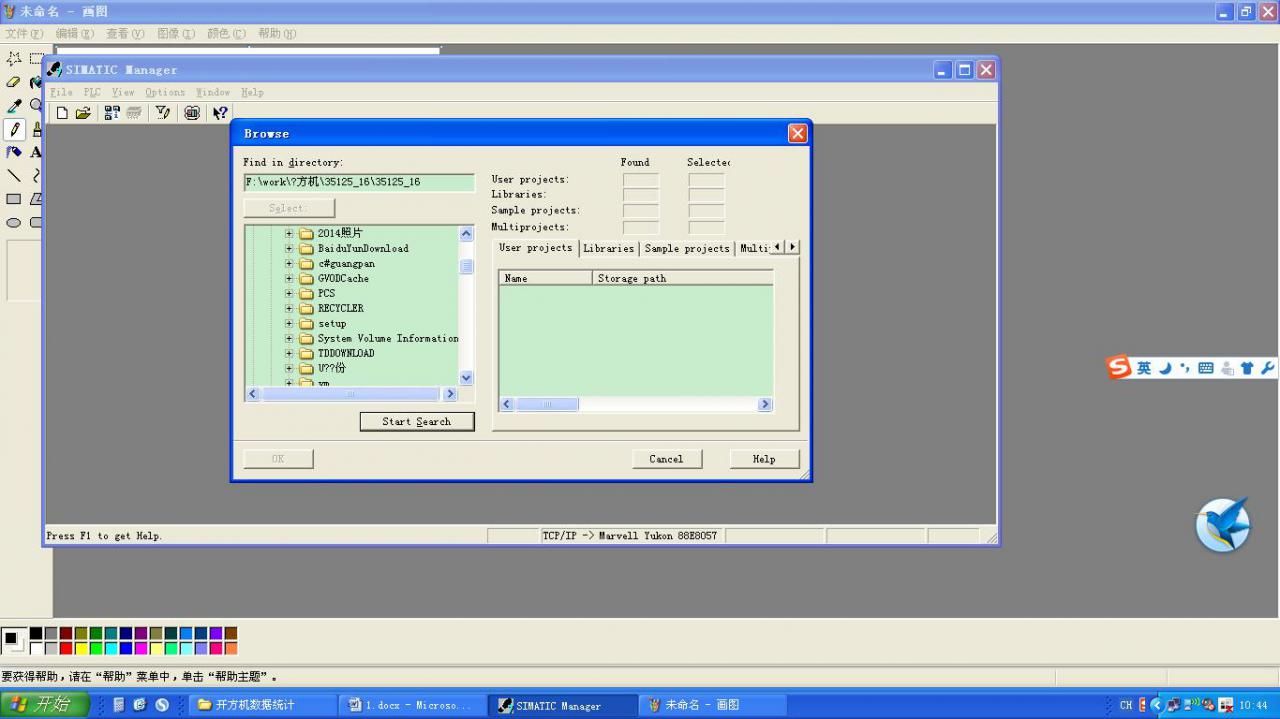Click Help in the Browse dialog
The width and height of the screenshot is (1280, 719).
[x=764, y=459]
